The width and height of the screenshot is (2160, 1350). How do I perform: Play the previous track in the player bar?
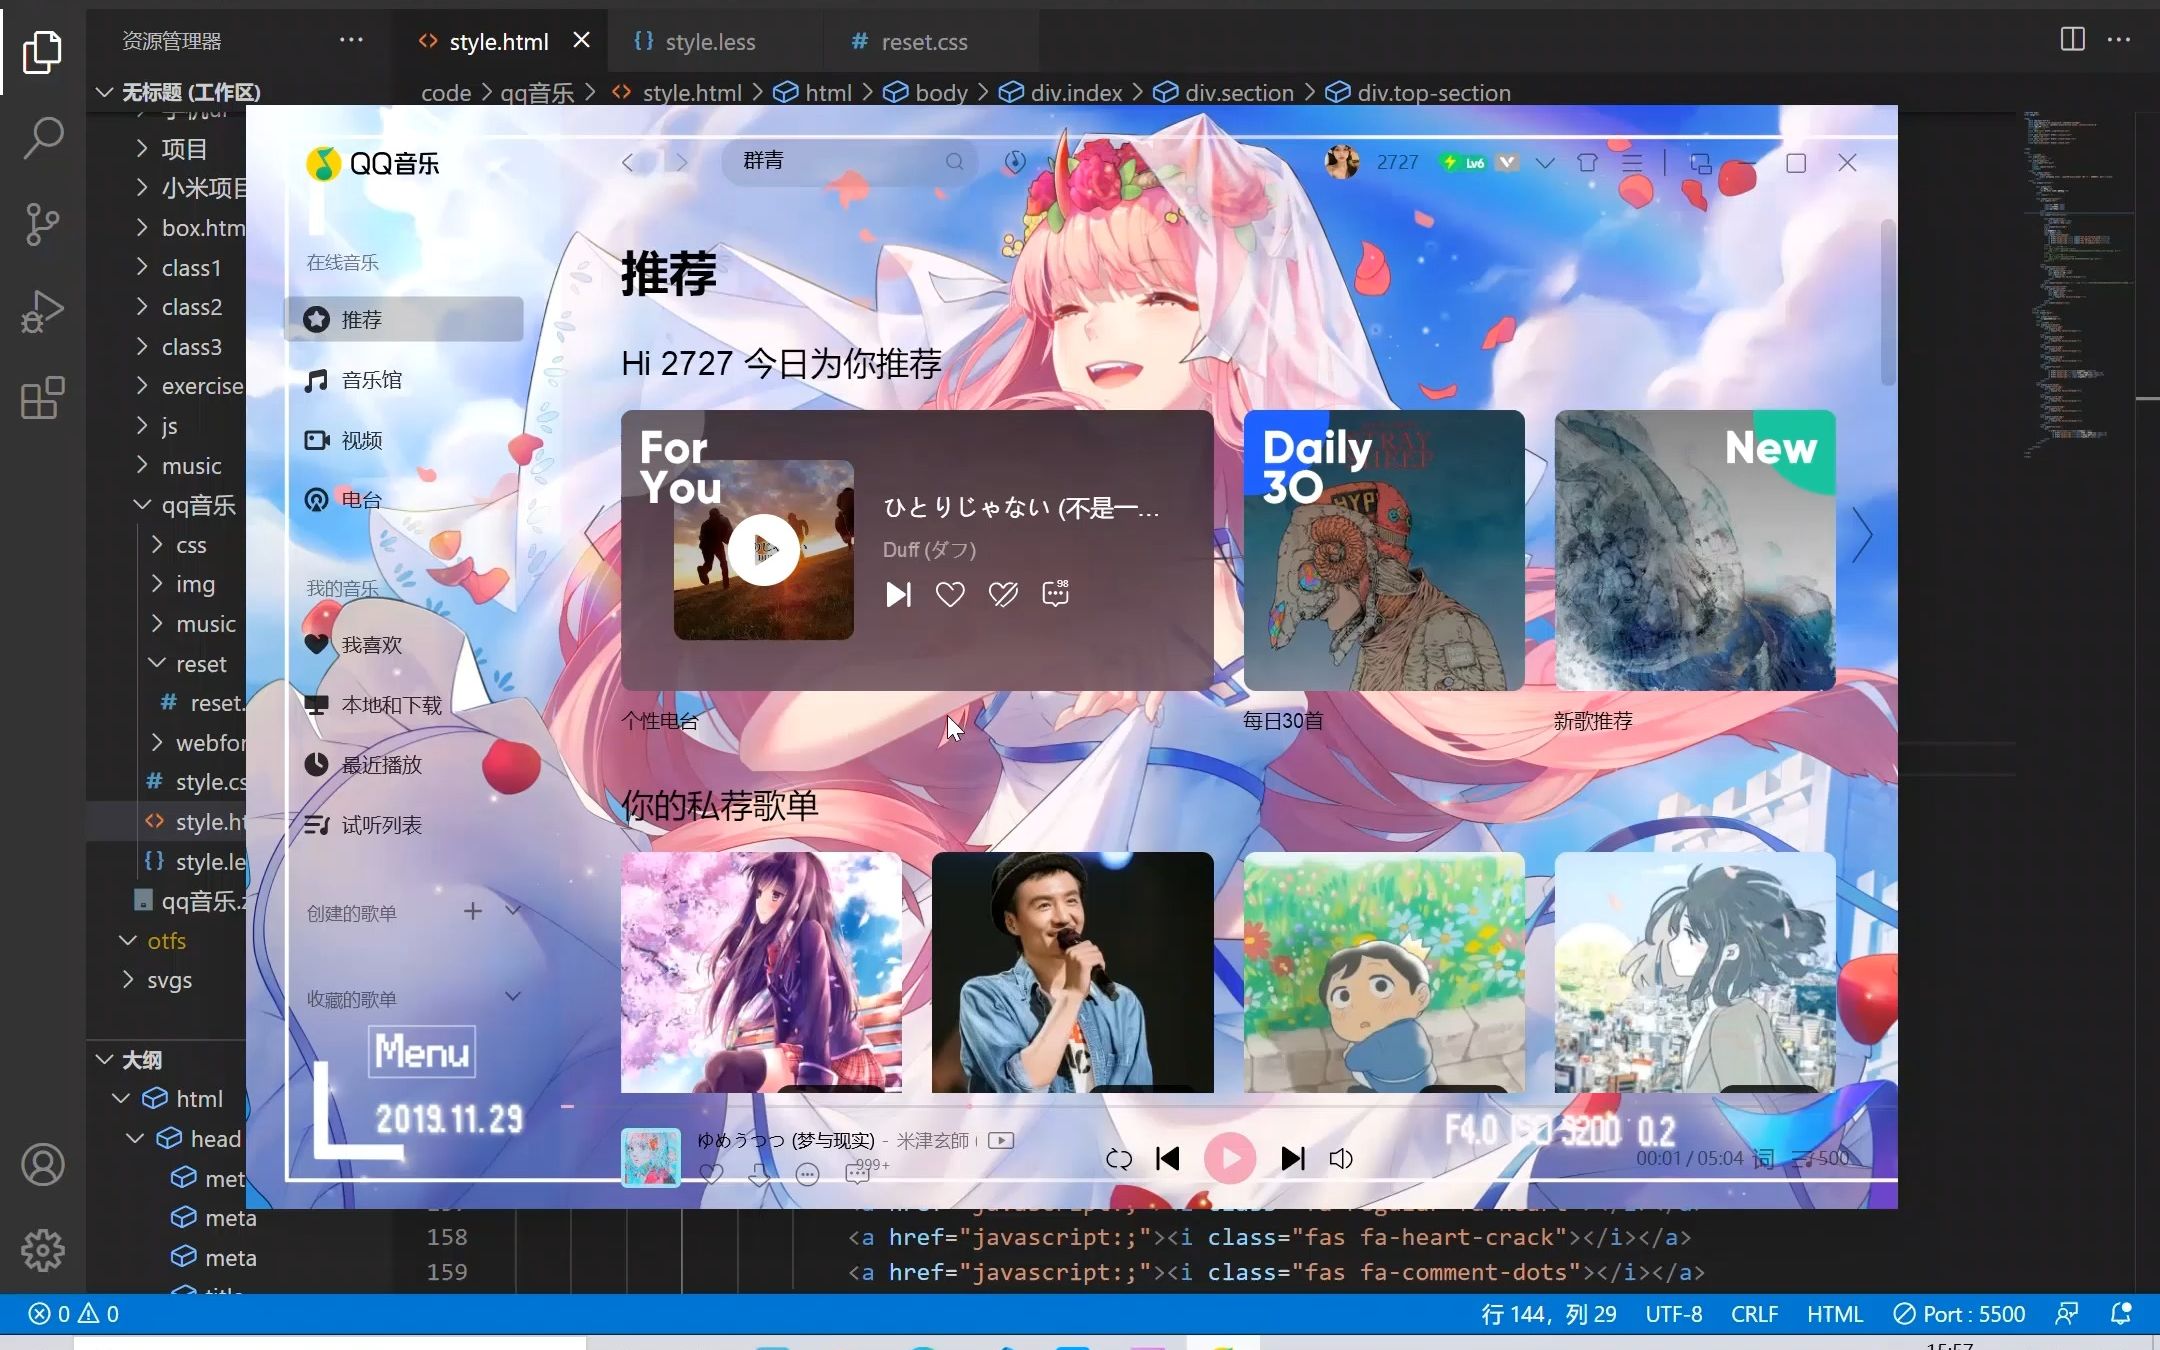click(x=1168, y=1158)
